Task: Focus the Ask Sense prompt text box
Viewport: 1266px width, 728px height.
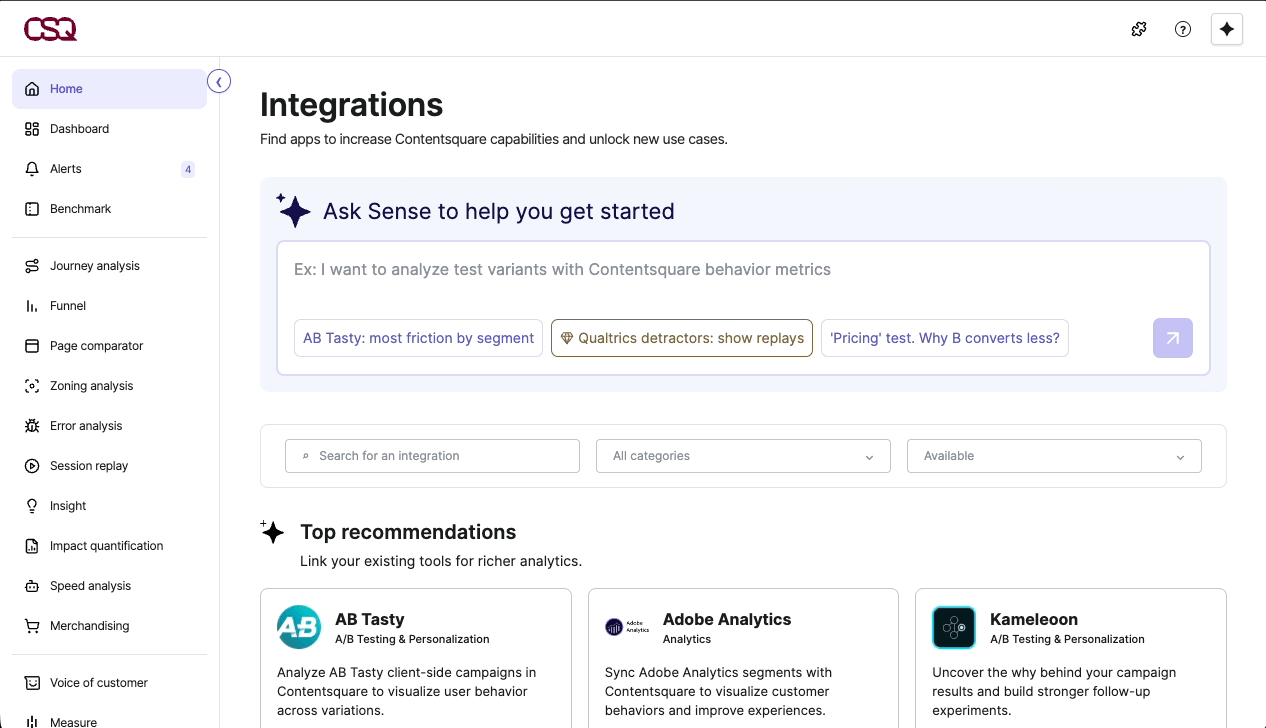Action: click(743, 270)
